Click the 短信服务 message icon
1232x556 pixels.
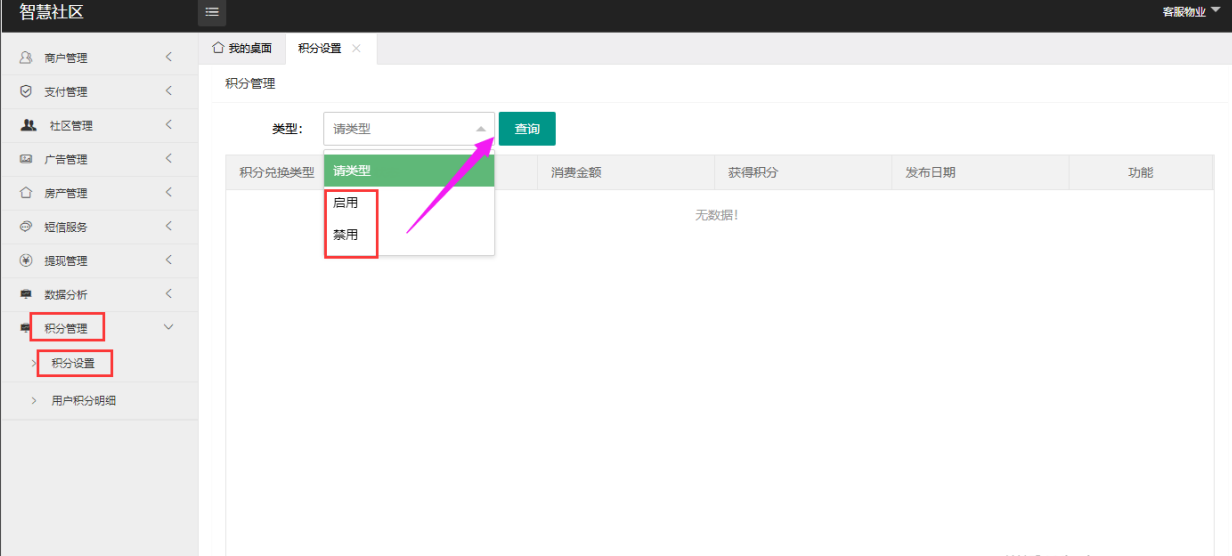click(26, 227)
